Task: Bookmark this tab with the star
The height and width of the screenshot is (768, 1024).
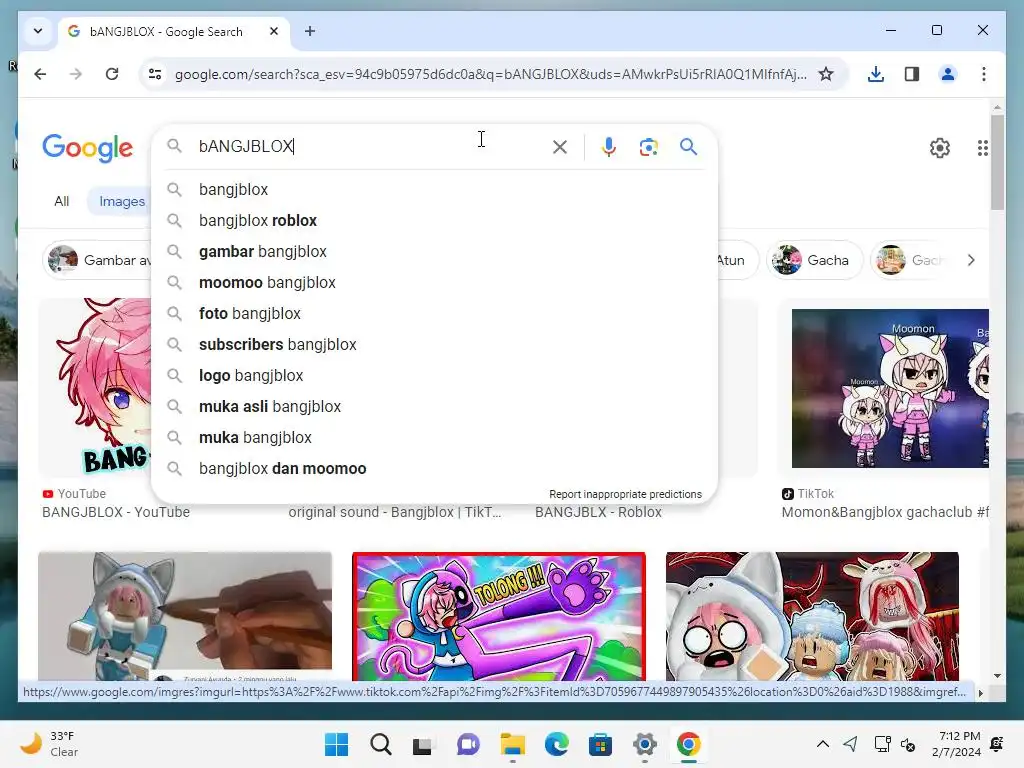Action: click(x=826, y=74)
